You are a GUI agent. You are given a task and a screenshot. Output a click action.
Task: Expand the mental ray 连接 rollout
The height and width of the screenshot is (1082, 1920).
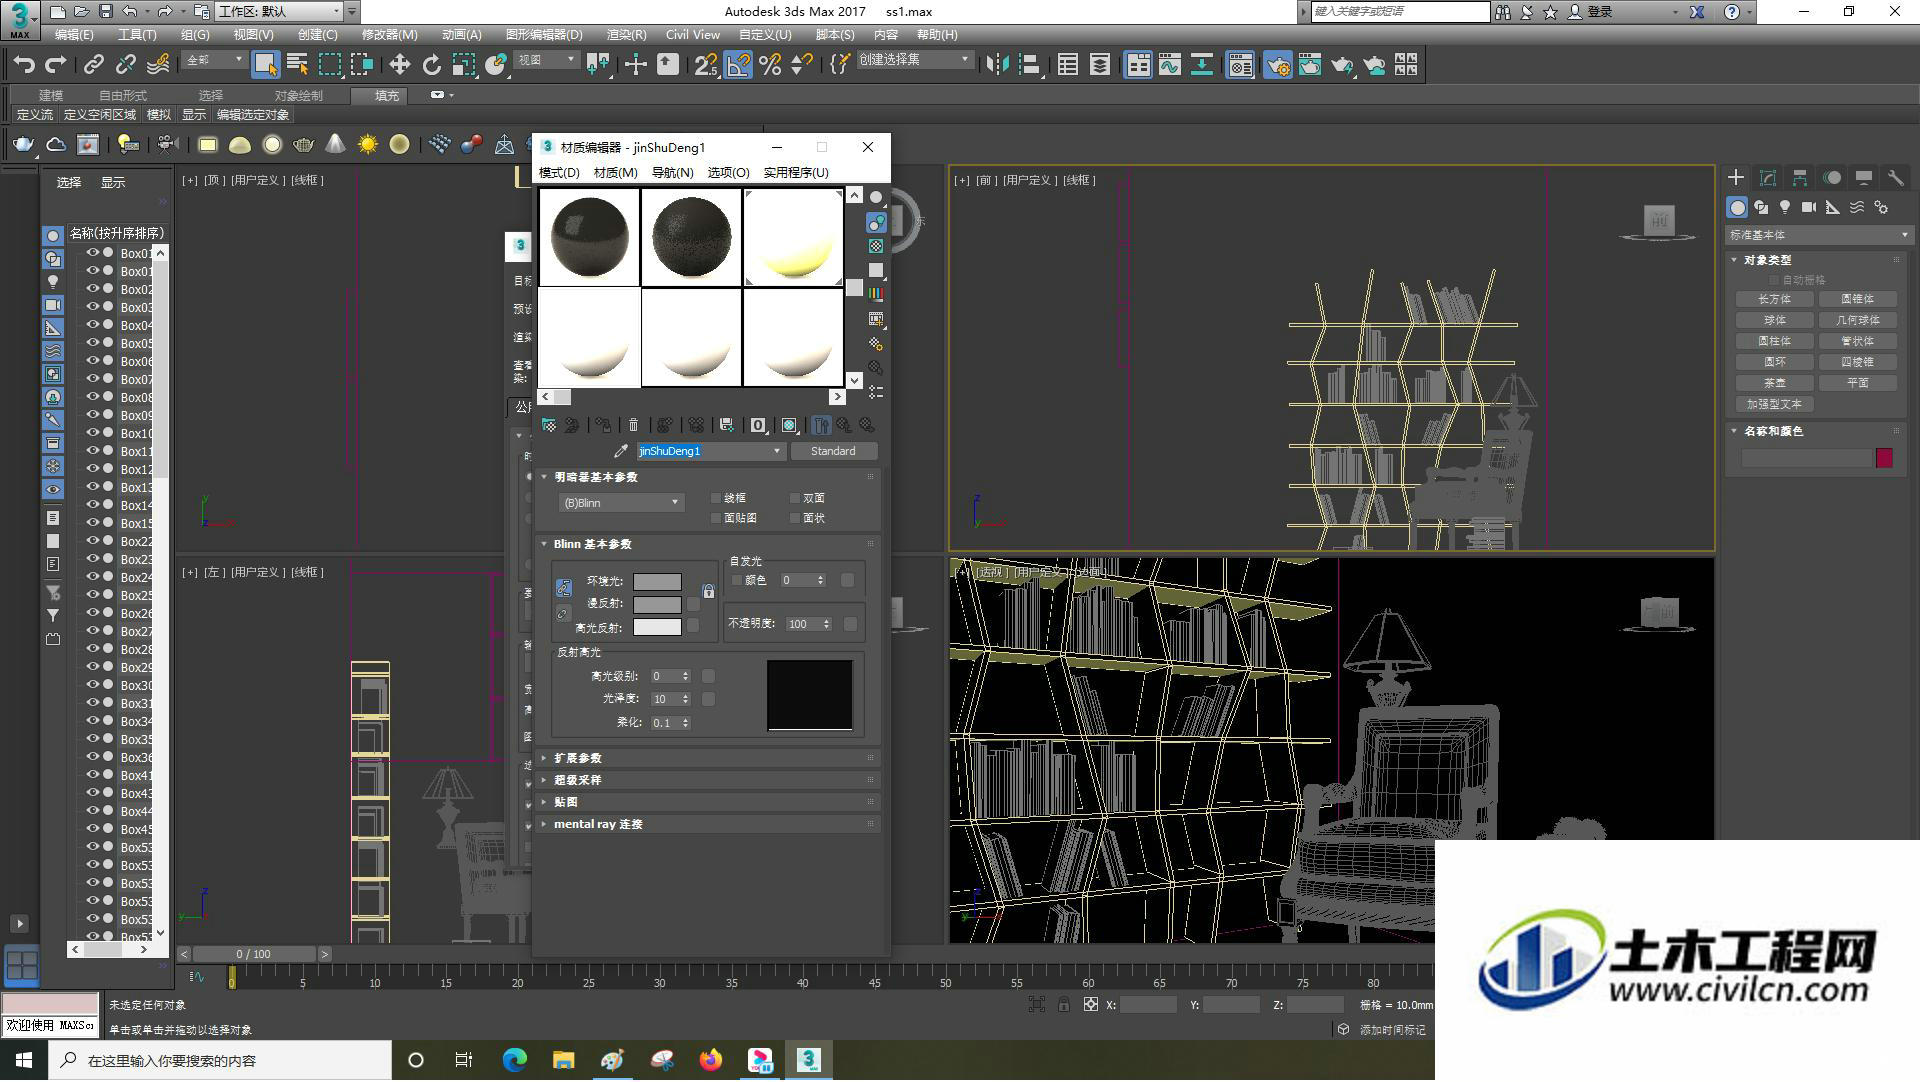708,824
